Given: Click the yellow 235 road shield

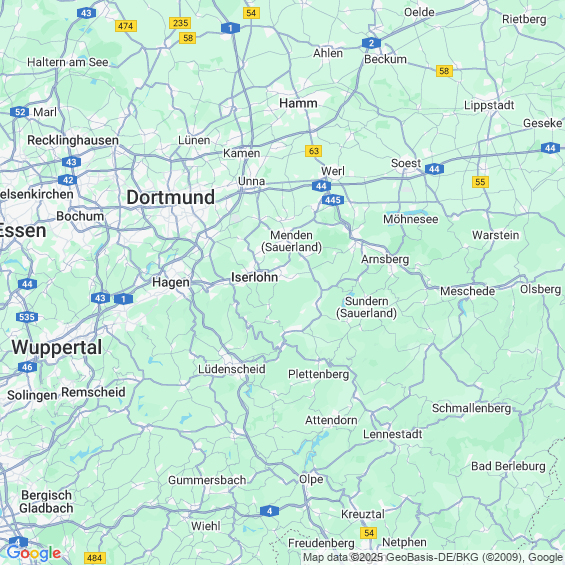Looking at the screenshot, I should pyautogui.click(x=180, y=23).
